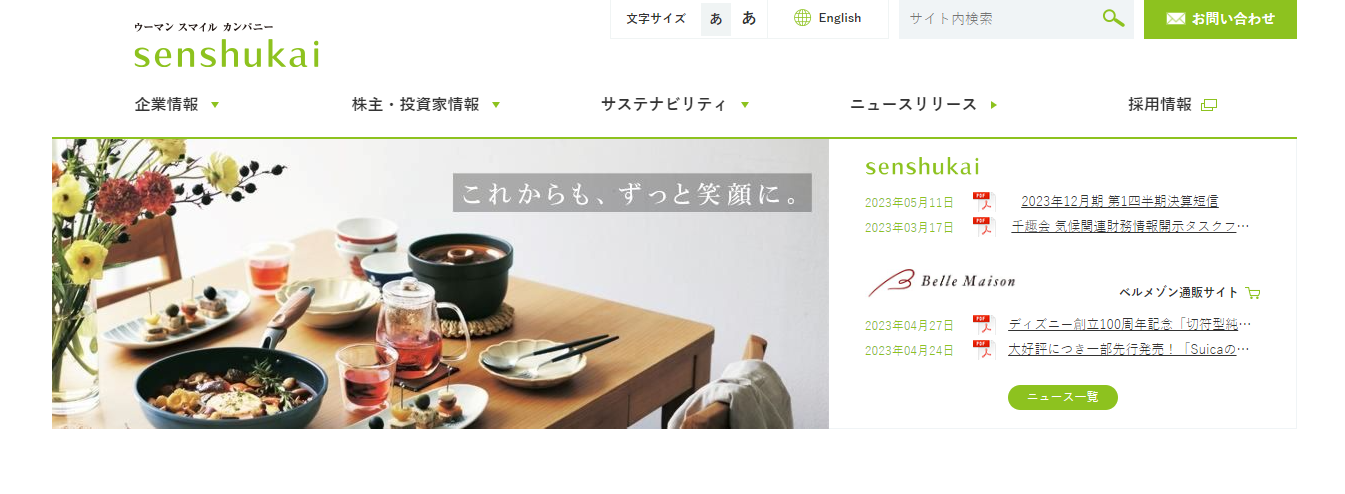Select the smaller あ text size
The height and width of the screenshot is (494, 1345).
[716, 19]
